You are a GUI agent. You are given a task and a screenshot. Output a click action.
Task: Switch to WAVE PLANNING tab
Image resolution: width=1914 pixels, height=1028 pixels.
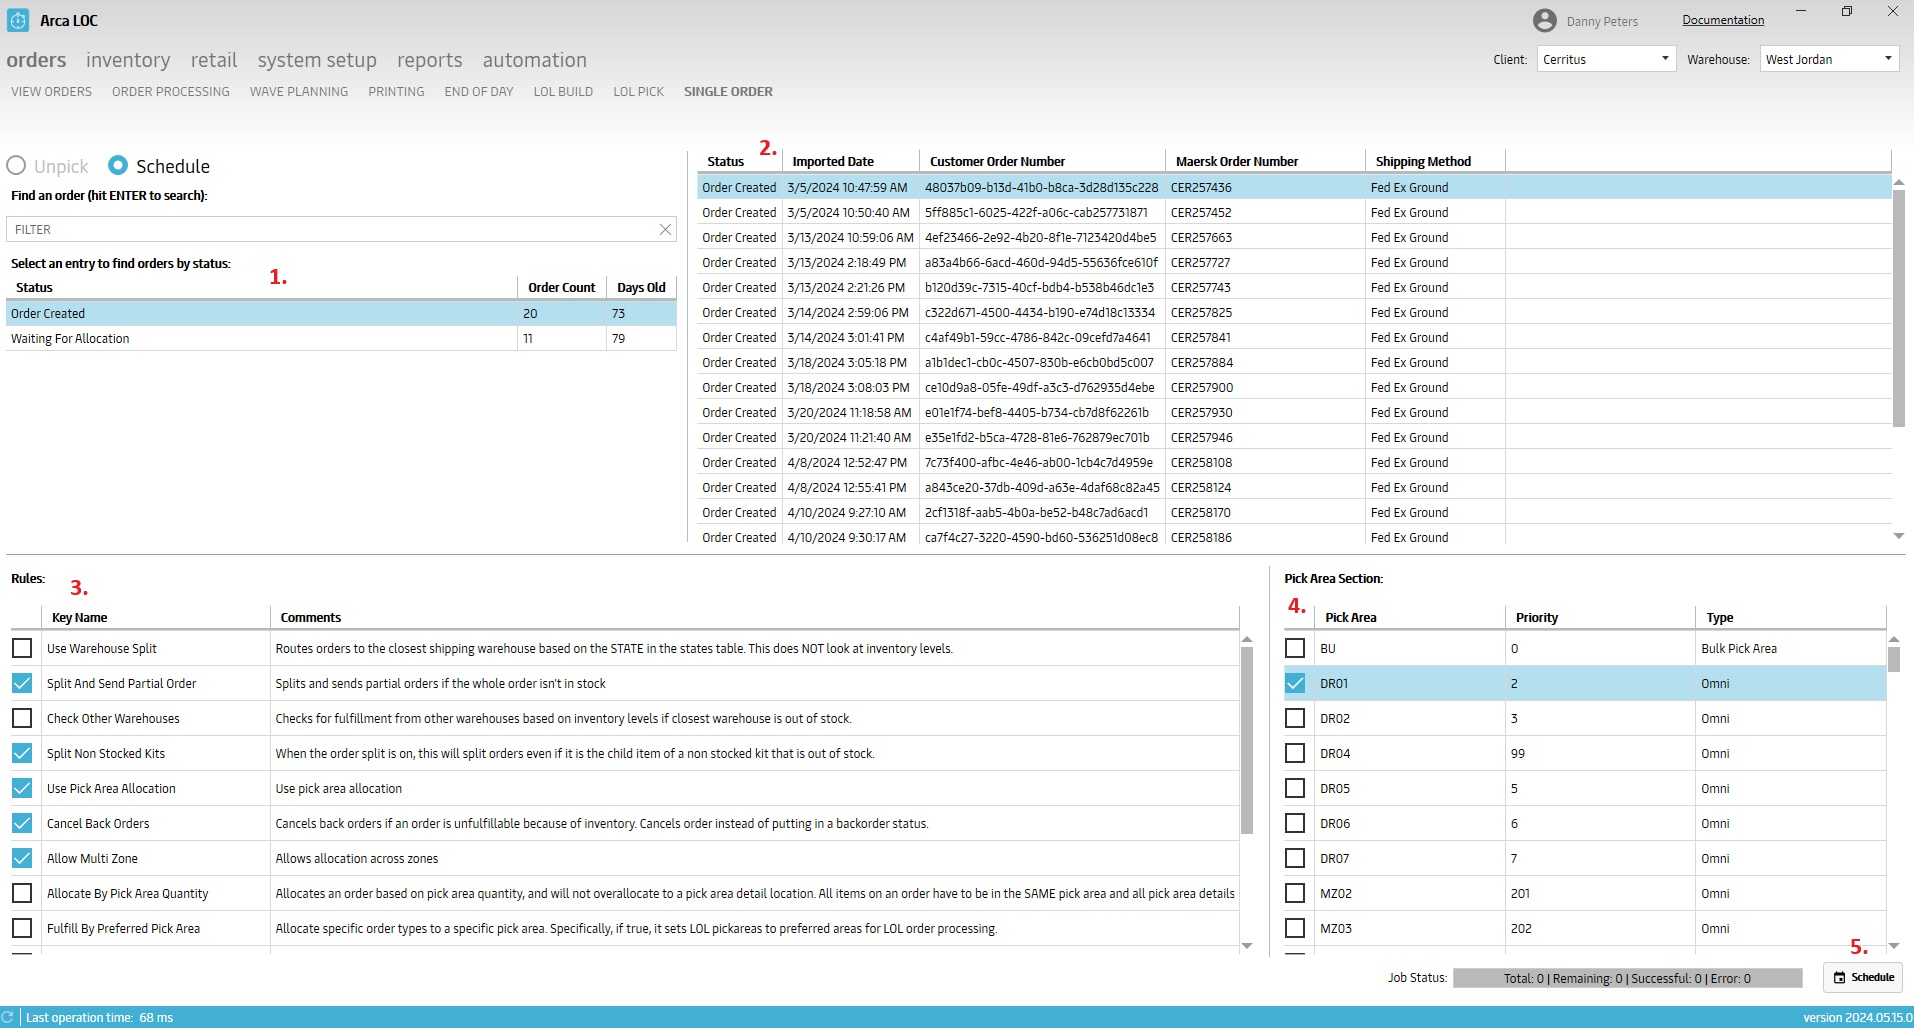(299, 91)
